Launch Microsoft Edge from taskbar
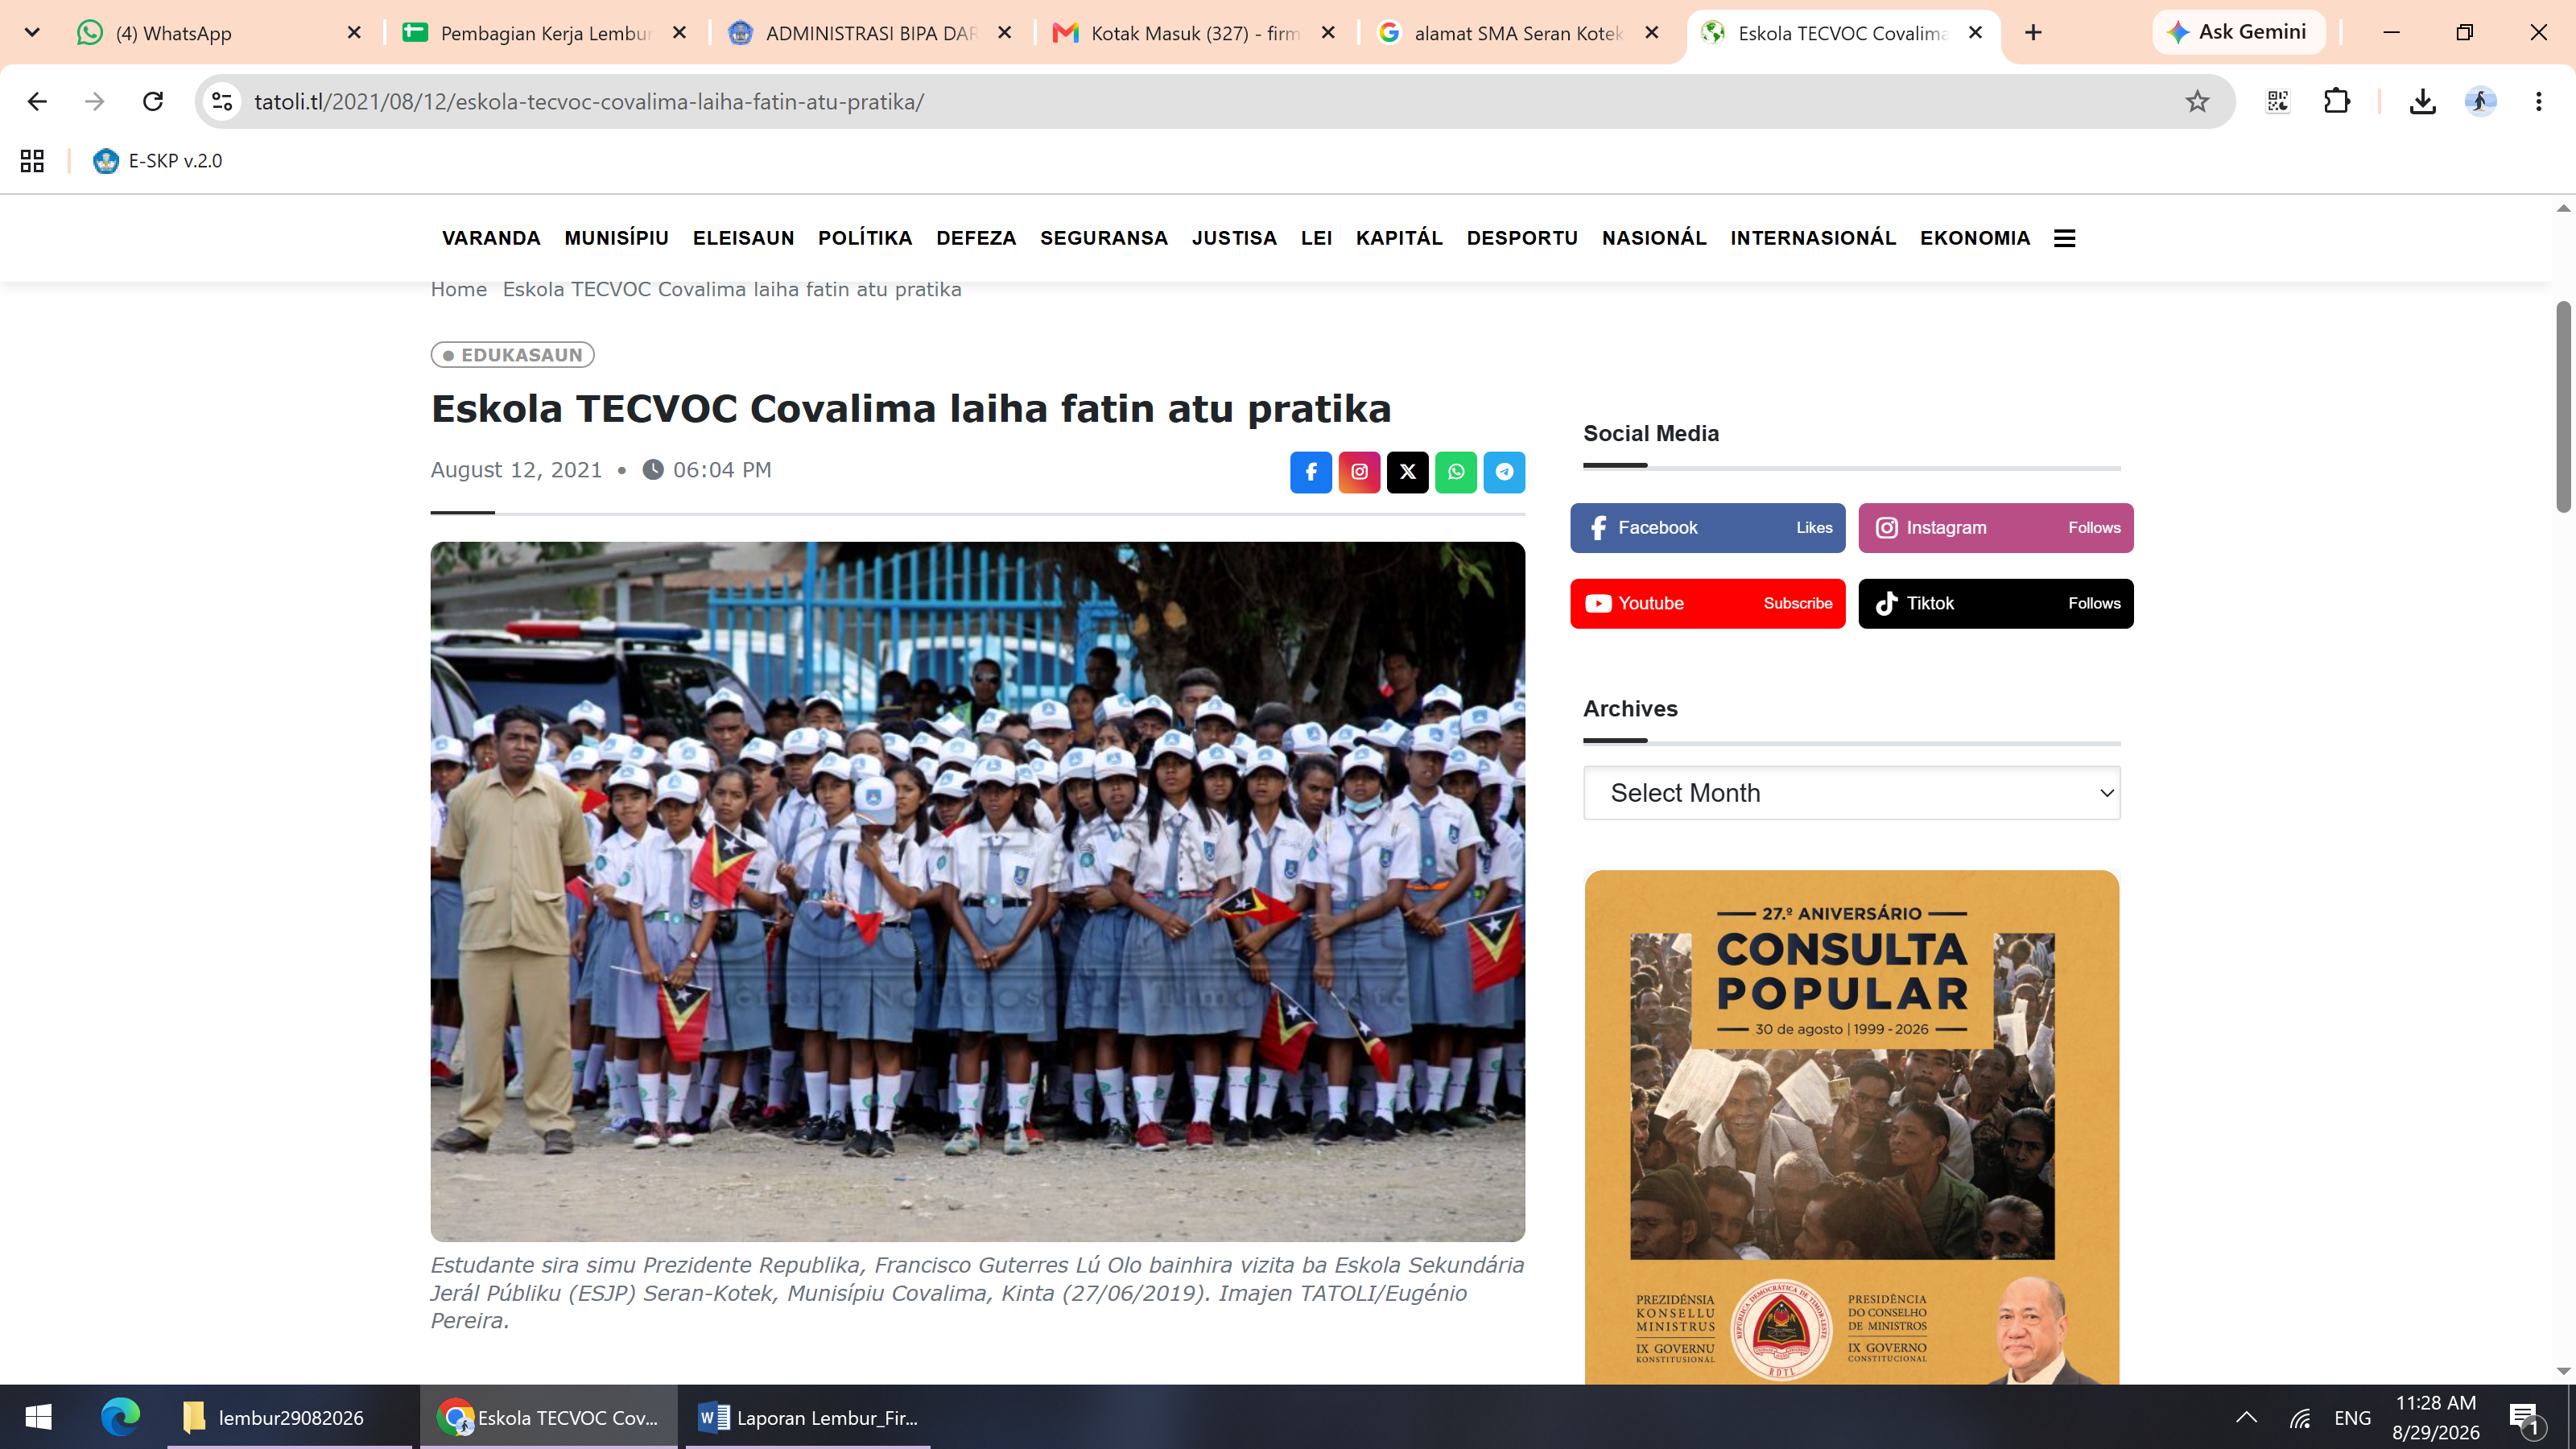This screenshot has height=1449, width=2576. tap(120, 1417)
